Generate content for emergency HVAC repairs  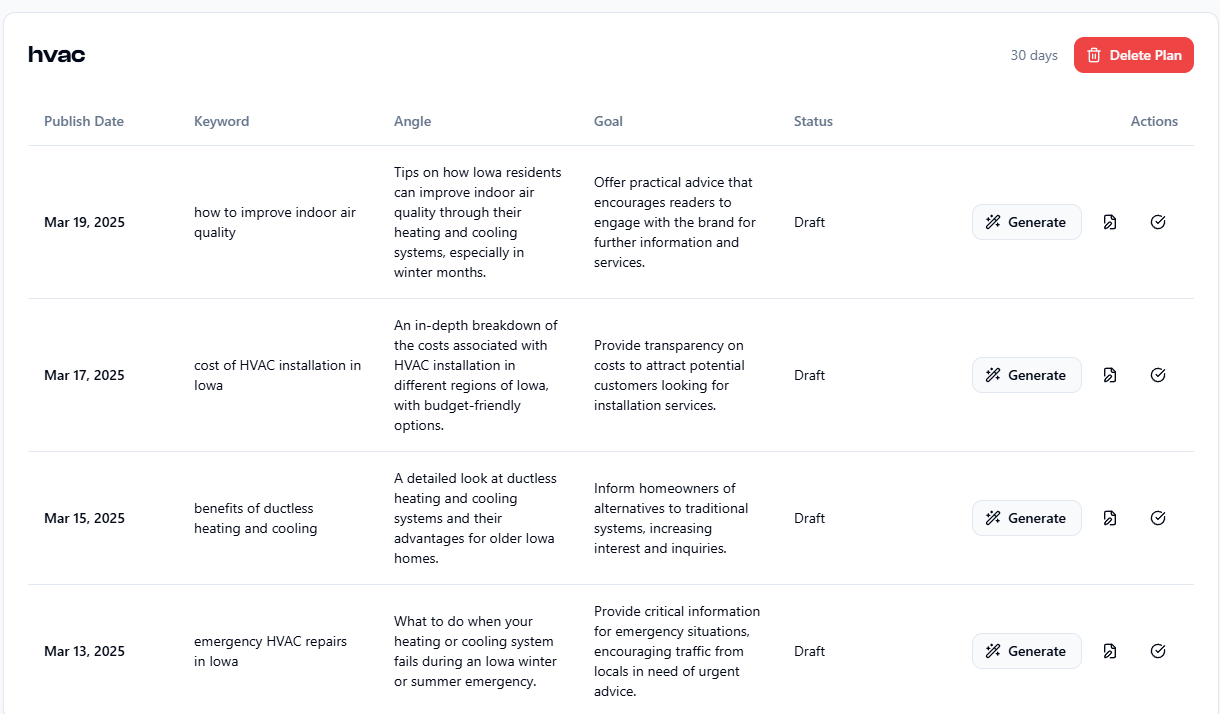1027,651
